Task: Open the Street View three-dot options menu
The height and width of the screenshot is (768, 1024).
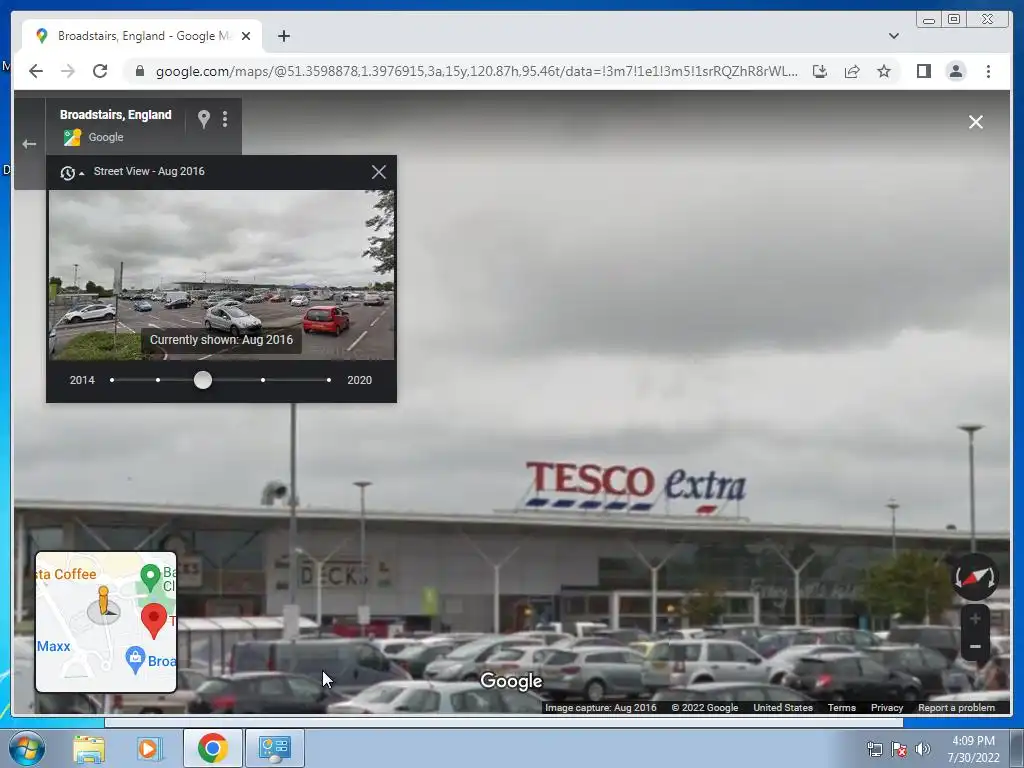Action: [225, 119]
